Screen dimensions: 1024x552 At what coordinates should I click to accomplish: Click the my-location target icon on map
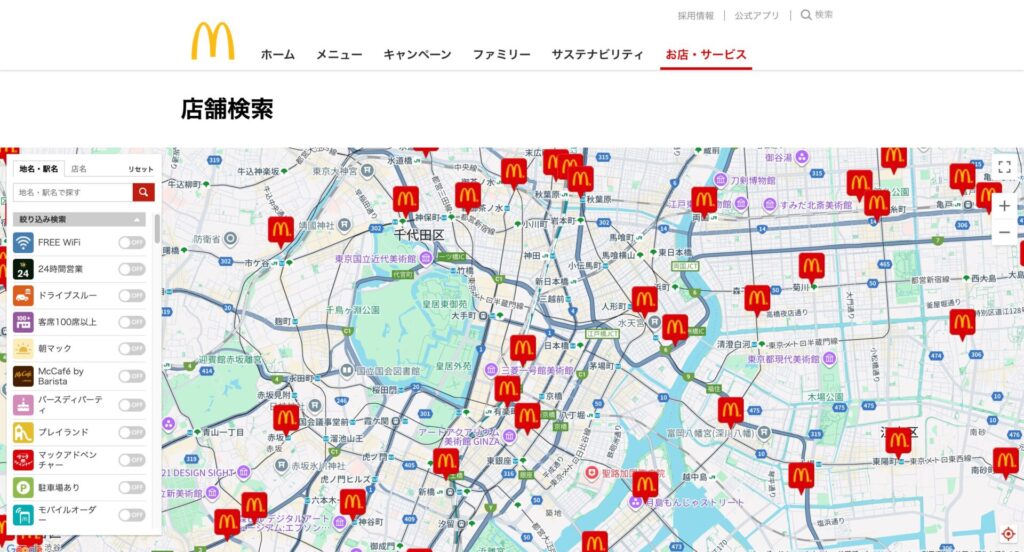1007,532
